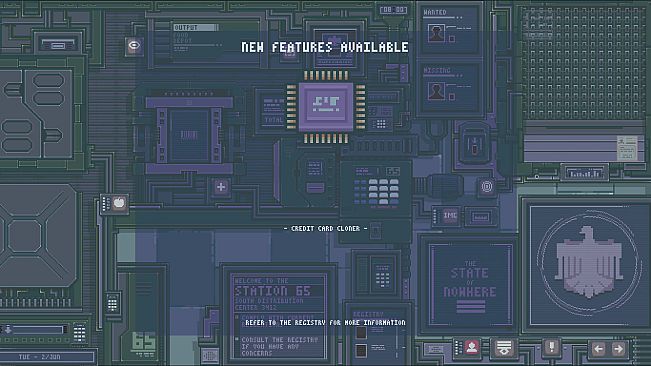Click the equalizer bars display

pyautogui.click(x=585, y=173)
